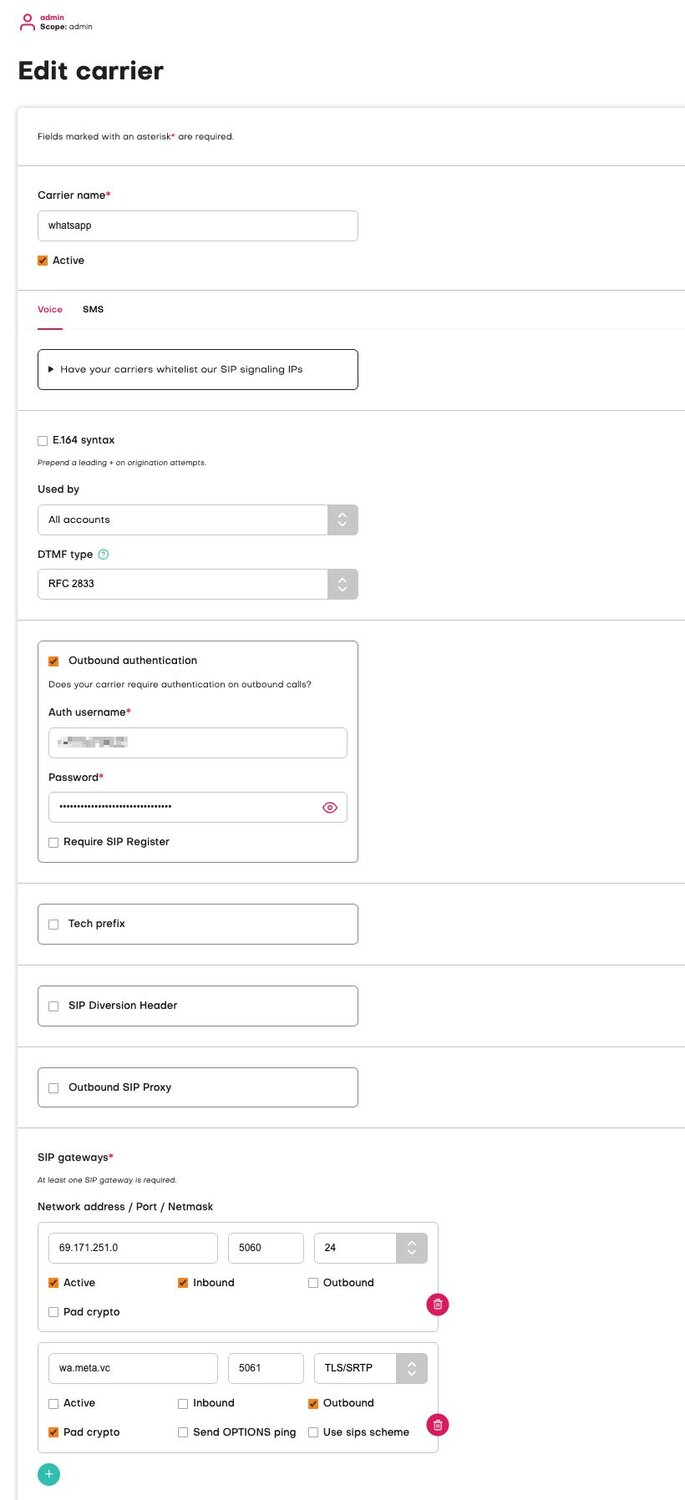Enable E.164 syntax checkbox
Screen dimensions: 685x1500
(43, 440)
